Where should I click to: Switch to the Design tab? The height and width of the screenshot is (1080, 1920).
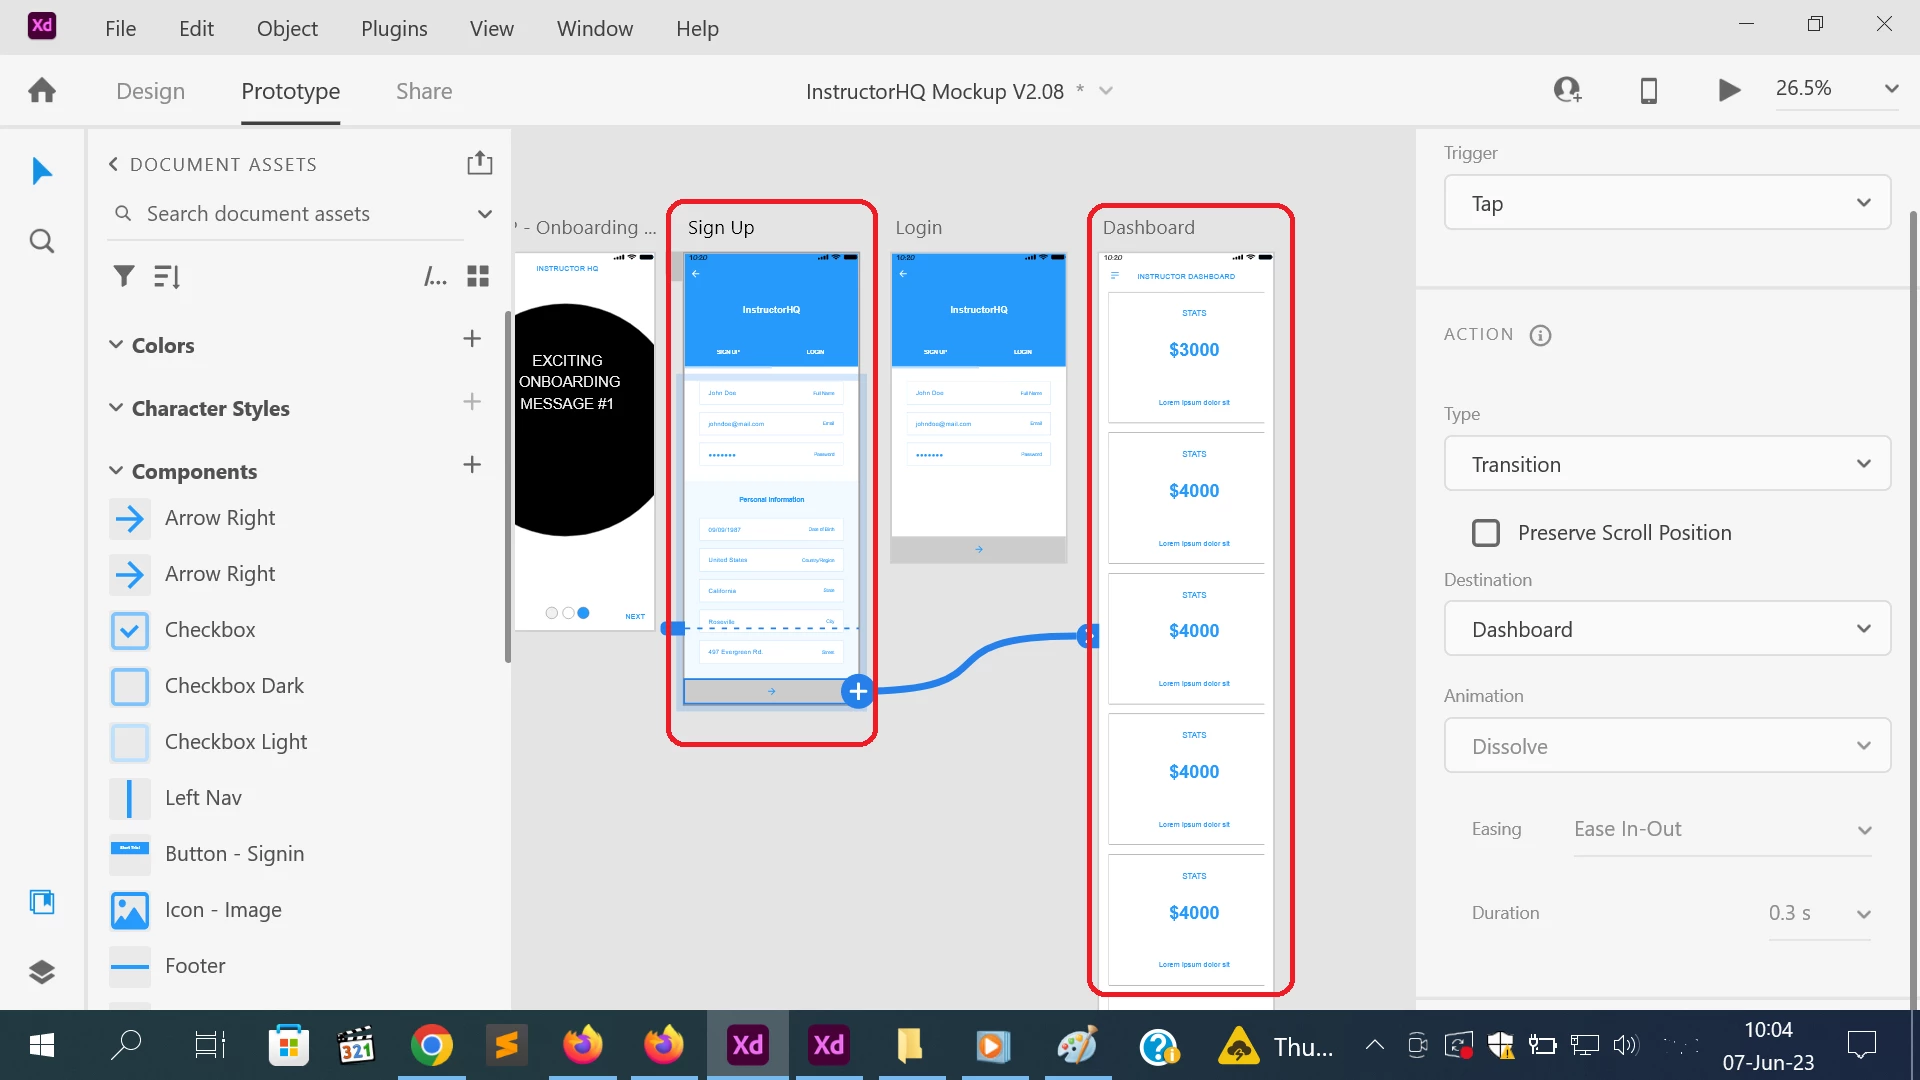pos(150,91)
